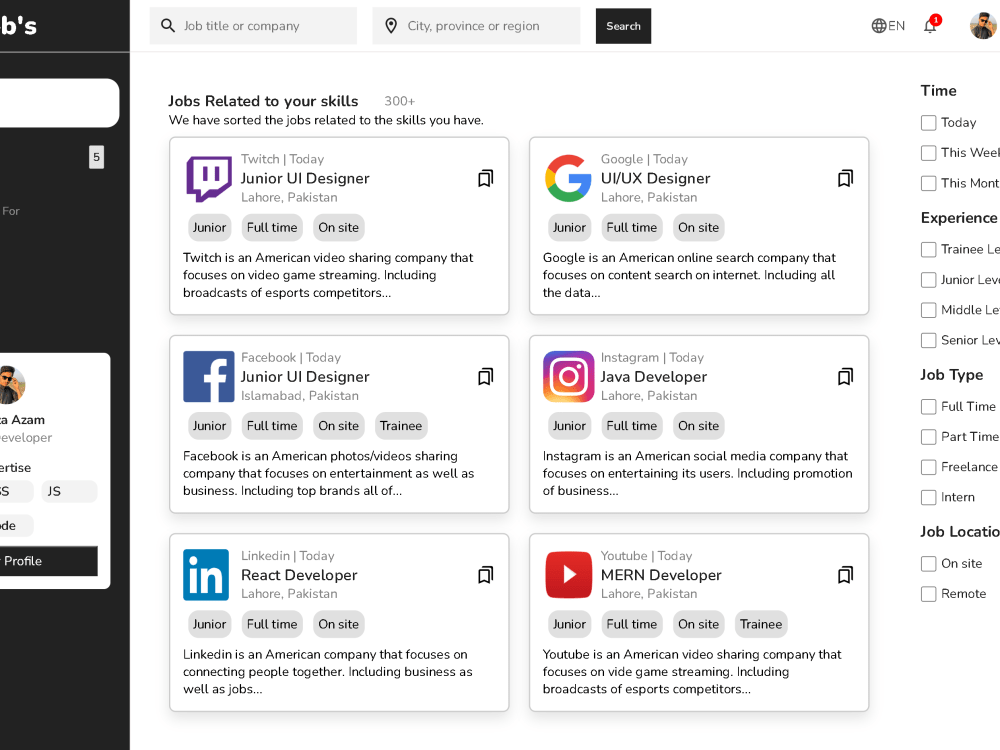Click the Full time tag on Google card
Image resolution: width=1000 pixels, height=750 pixels.
pyautogui.click(x=631, y=228)
